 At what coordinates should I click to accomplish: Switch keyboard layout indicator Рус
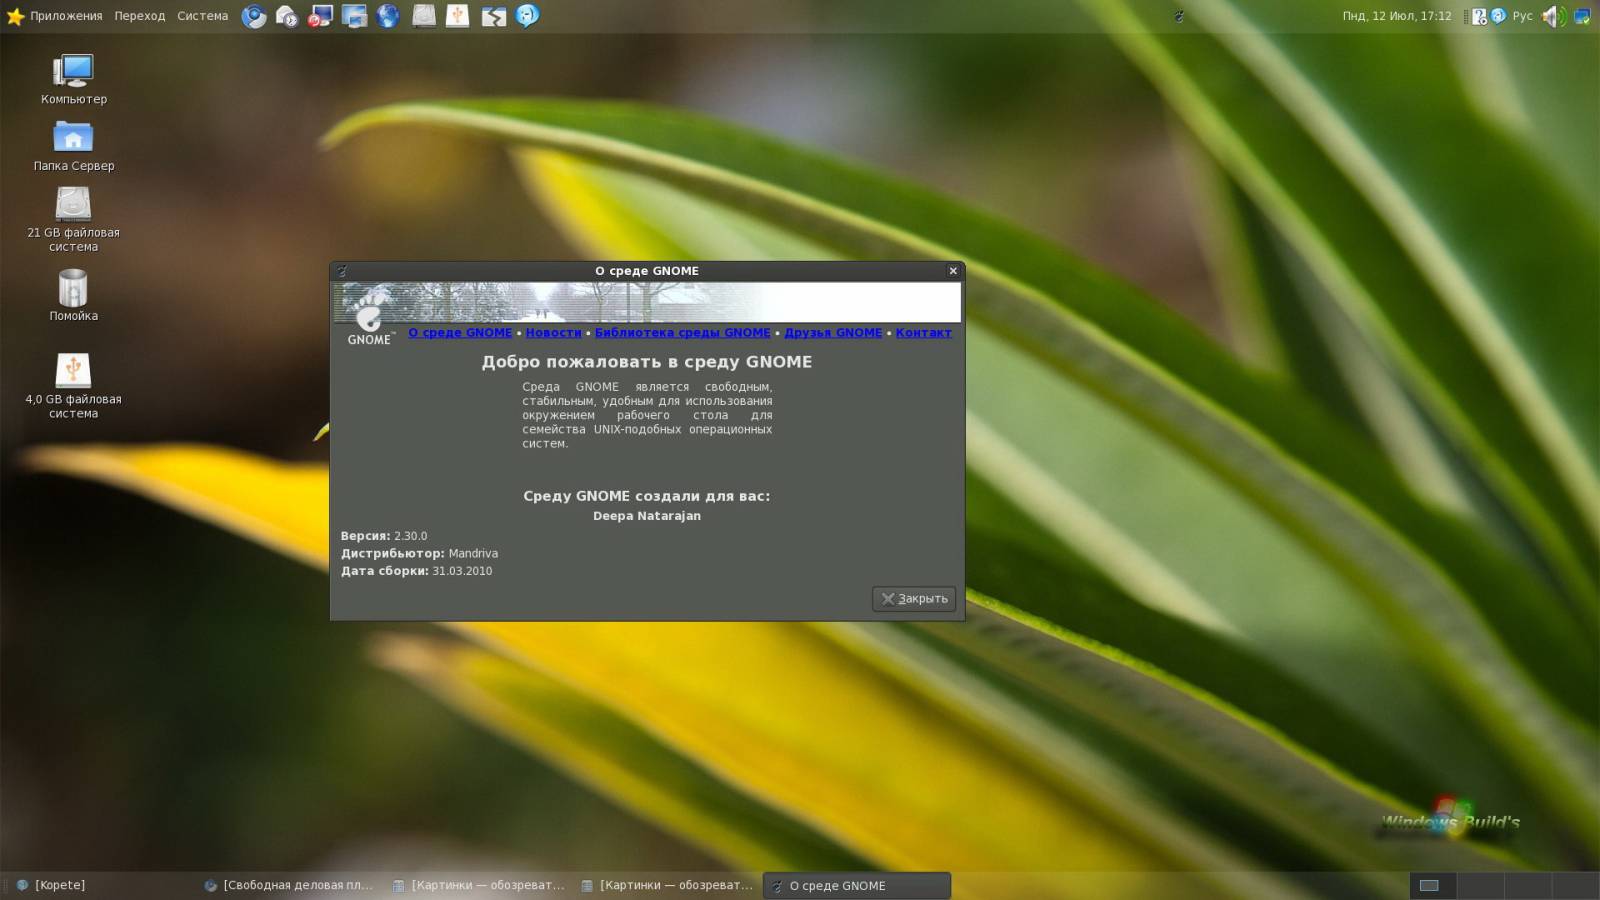tap(1522, 16)
